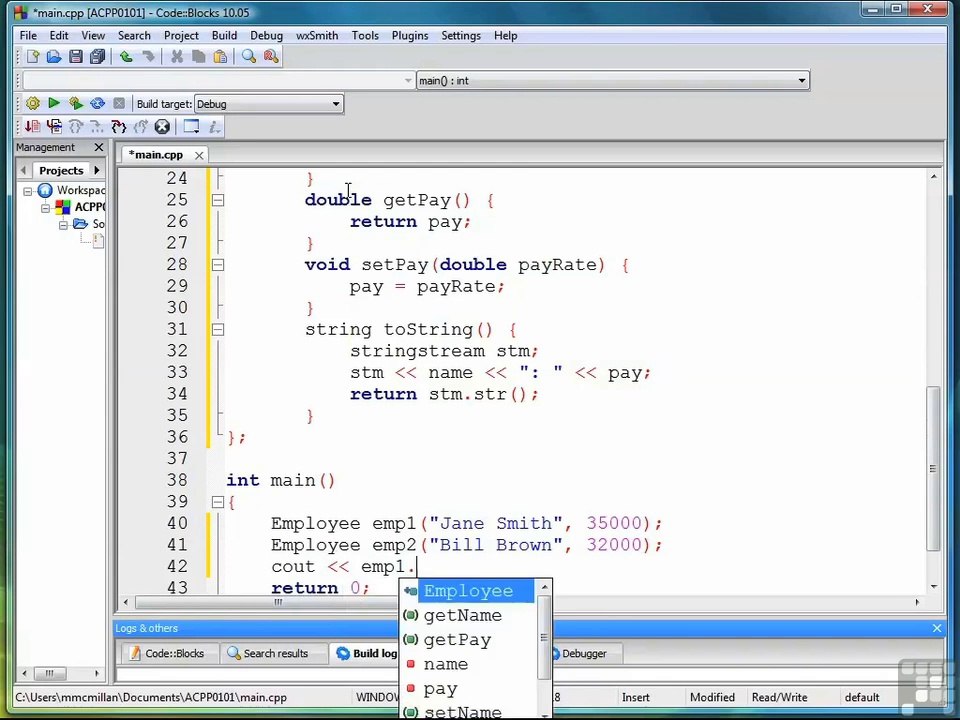Select the Projects management tab
960x720 pixels.
(61, 170)
